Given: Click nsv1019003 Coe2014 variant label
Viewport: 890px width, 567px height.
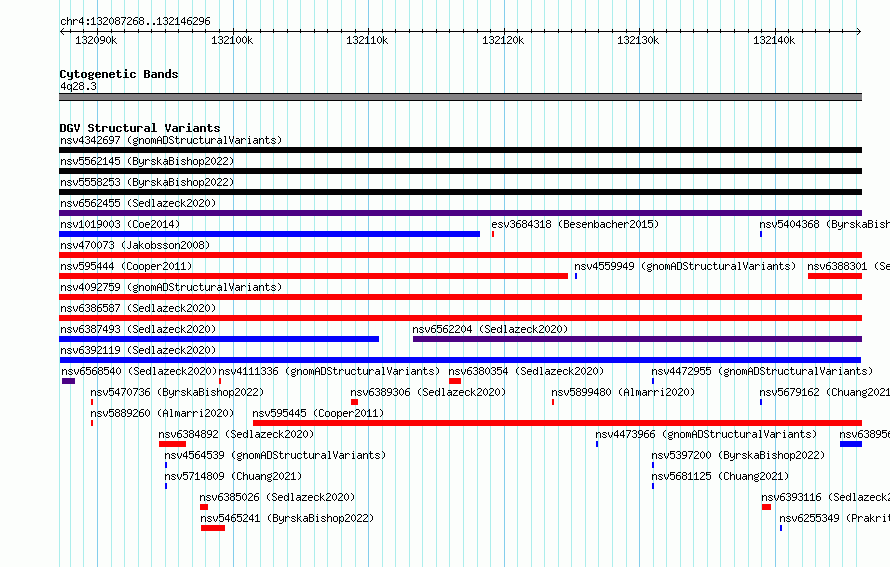Looking at the screenshot, I should tap(120, 224).
